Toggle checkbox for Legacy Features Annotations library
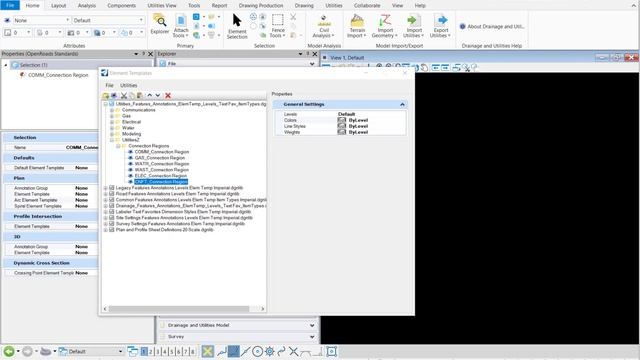640x360 pixels. [111, 188]
